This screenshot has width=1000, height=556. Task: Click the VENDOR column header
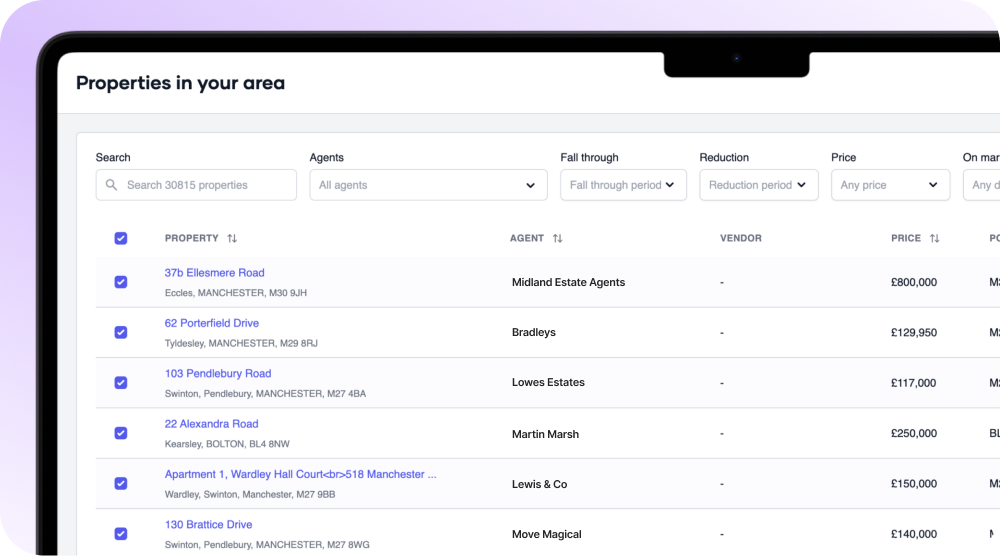tap(740, 238)
